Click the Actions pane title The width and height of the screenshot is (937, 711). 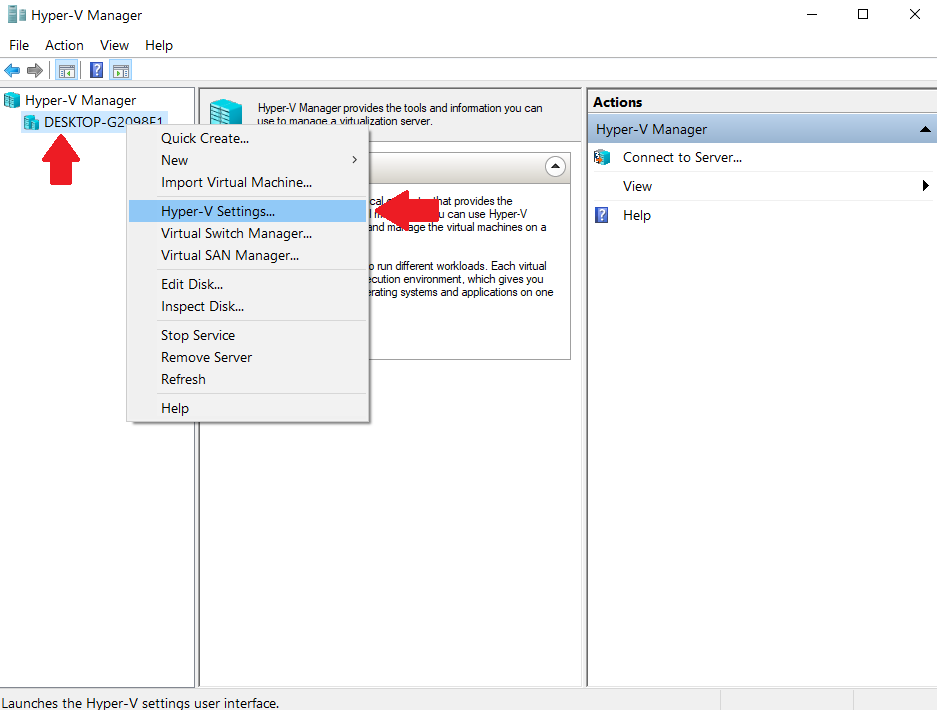click(x=617, y=102)
